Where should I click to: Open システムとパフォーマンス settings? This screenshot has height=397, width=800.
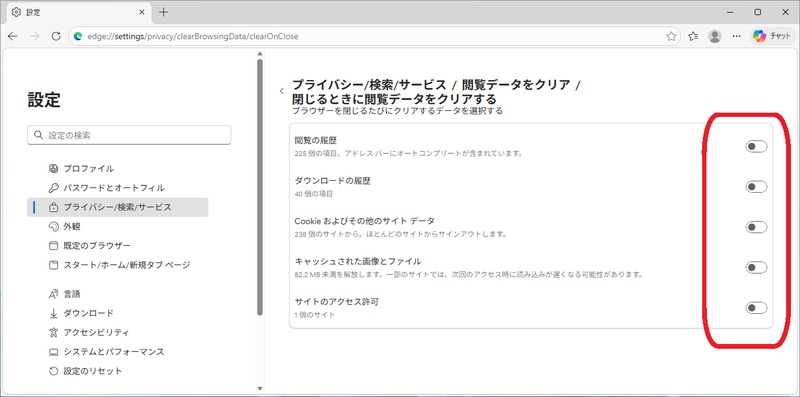[x=117, y=352]
